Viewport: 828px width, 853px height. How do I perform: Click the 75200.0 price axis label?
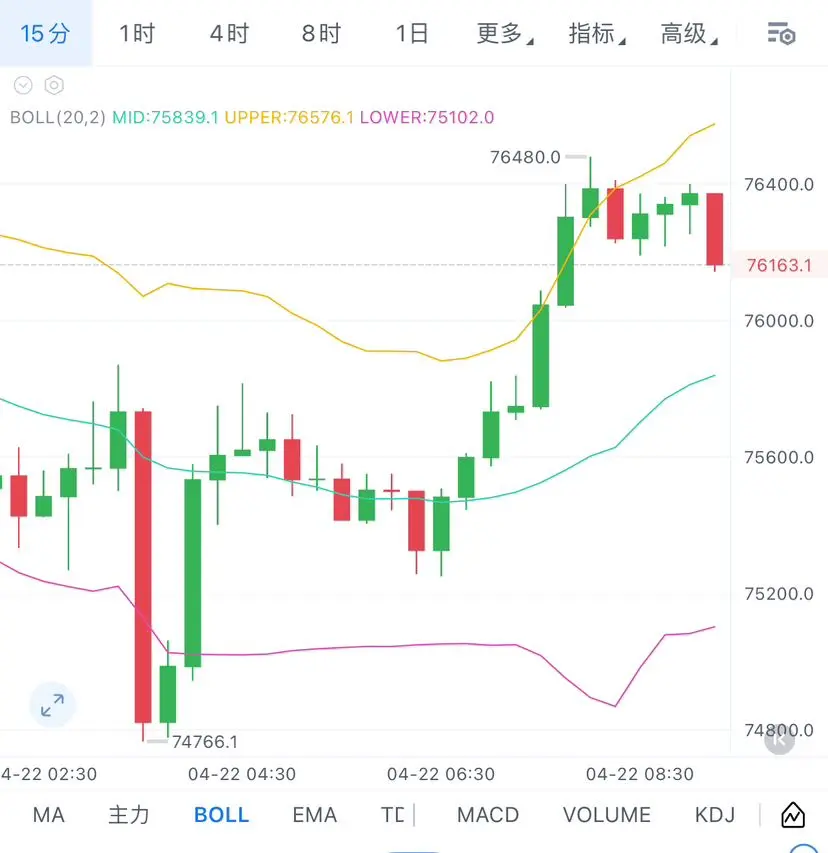(x=778, y=594)
